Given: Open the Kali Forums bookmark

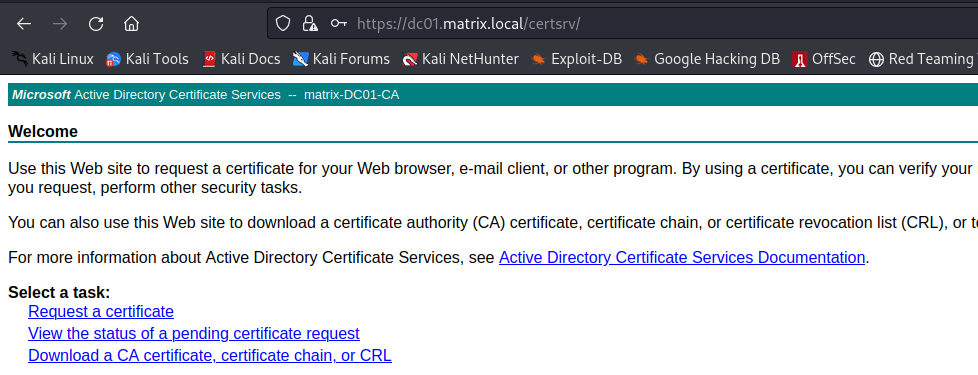Looking at the screenshot, I should pyautogui.click(x=341, y=59).
